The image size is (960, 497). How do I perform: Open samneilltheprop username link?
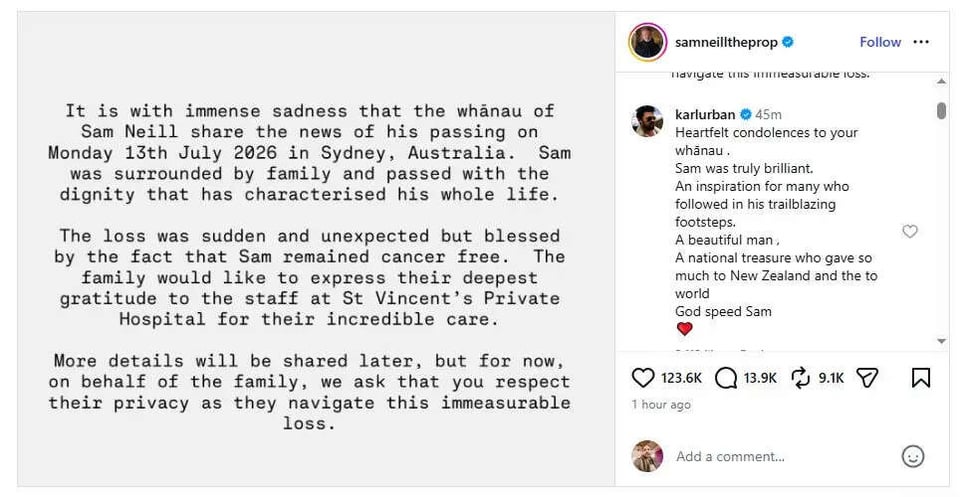point(726,42)
